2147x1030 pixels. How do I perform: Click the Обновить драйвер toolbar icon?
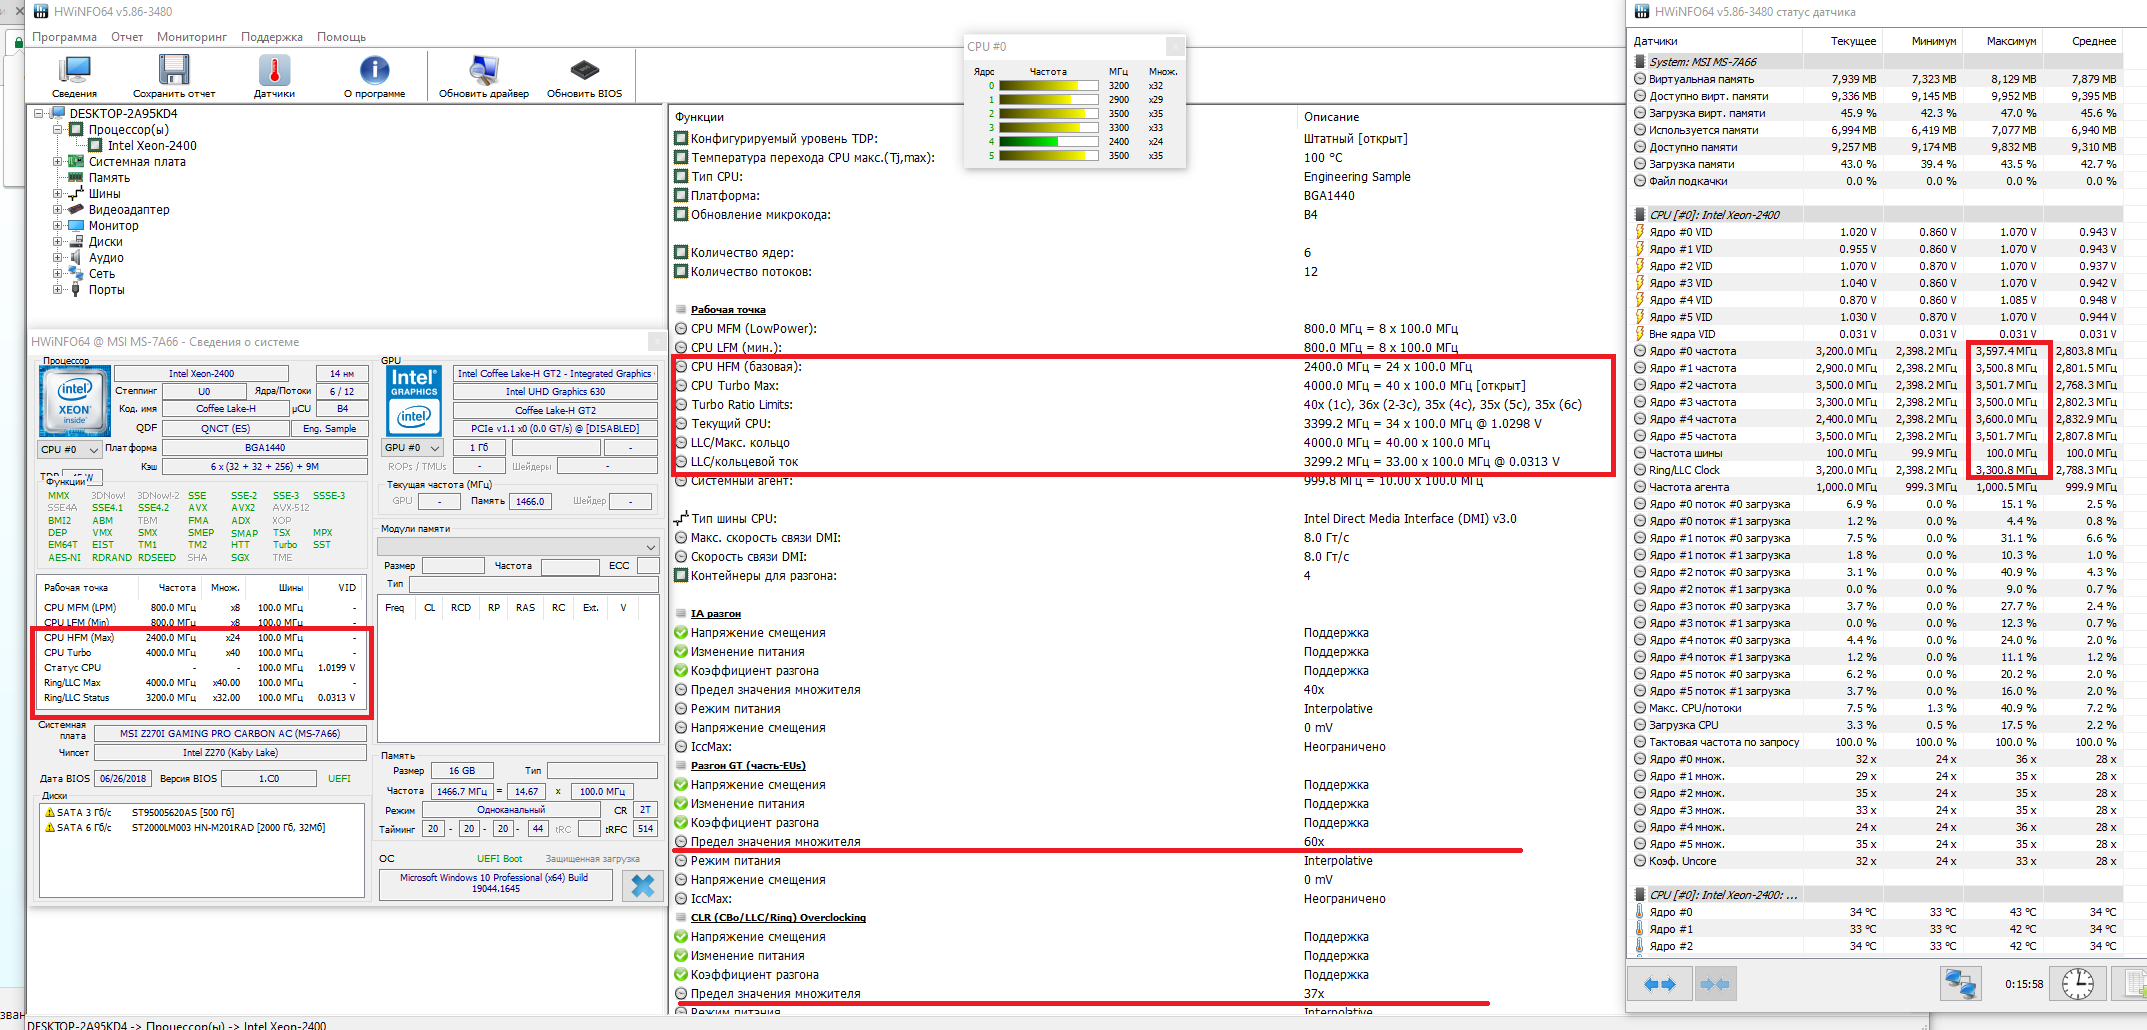click(484, 70)
